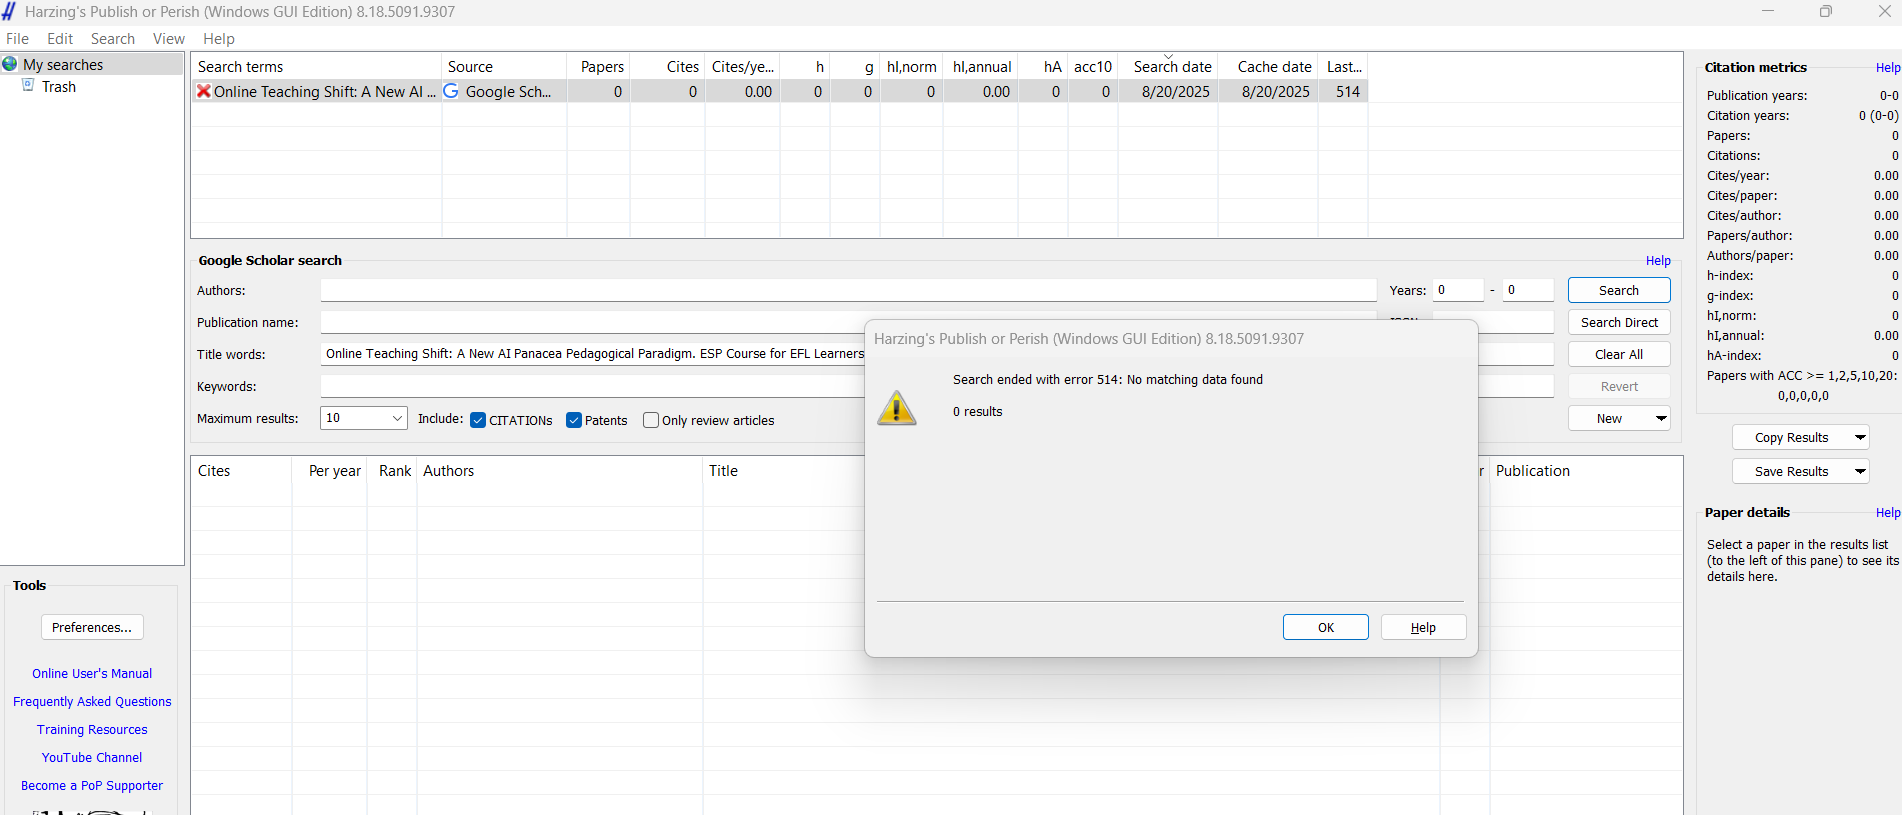The image size is (1902, 815).
Task: Click the Help link beside Citation metrics
Action: click(x=1888, y=68)
